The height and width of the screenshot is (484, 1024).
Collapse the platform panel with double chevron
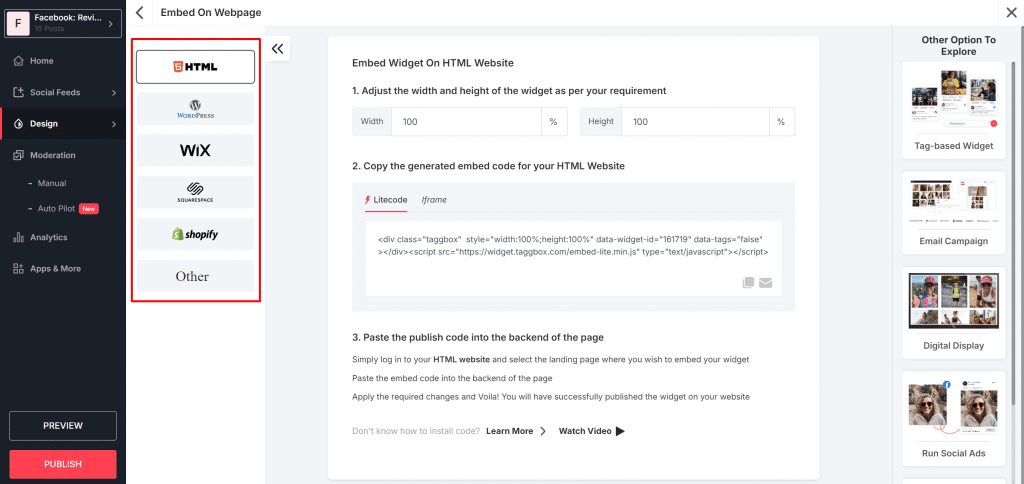278,48
